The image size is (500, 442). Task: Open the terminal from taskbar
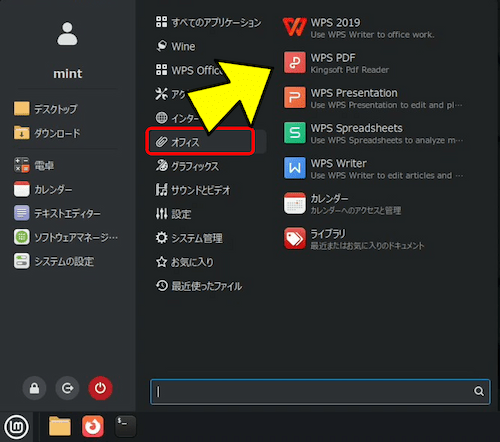click(125, 426)
